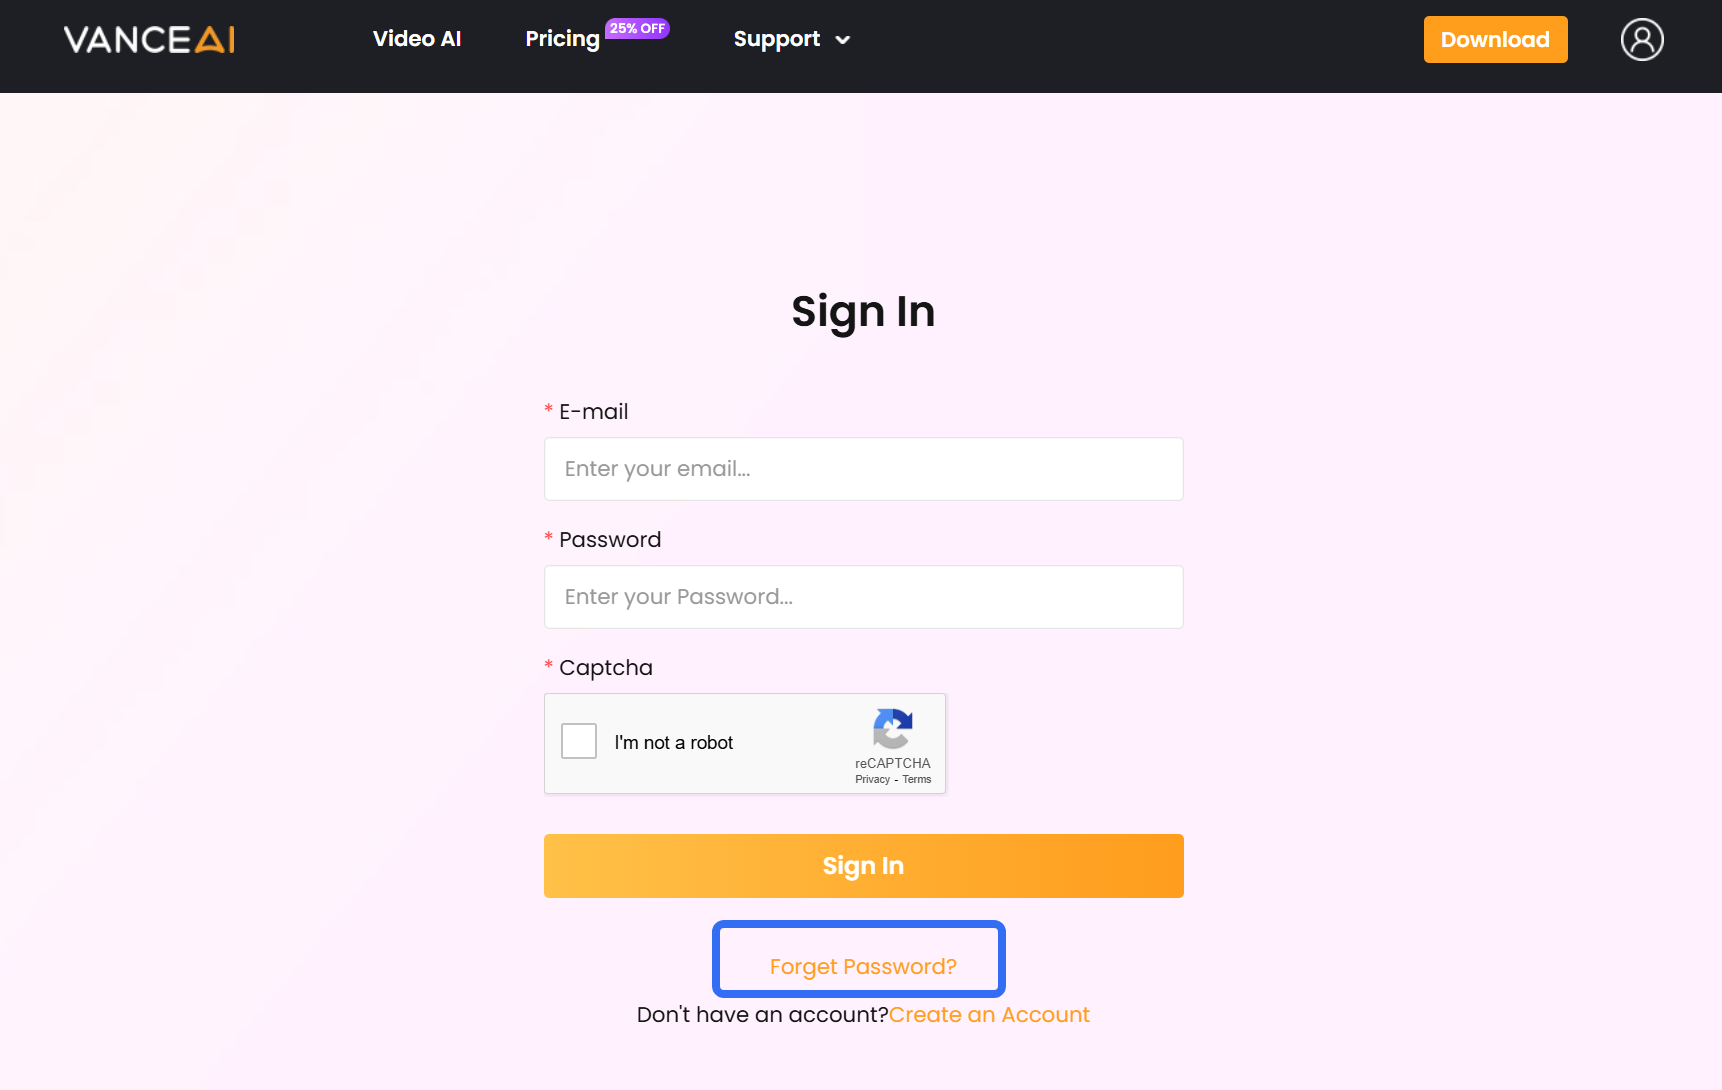Open the user profile icon
This screenshot has width=1722, height=1090.
1641,40
